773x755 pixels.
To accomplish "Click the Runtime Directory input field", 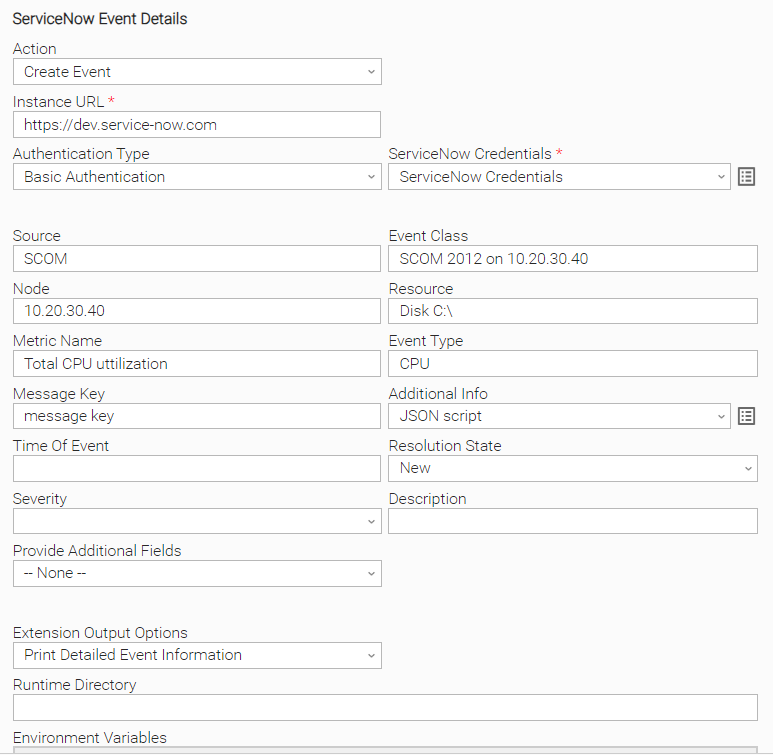I will coord(385,708).
